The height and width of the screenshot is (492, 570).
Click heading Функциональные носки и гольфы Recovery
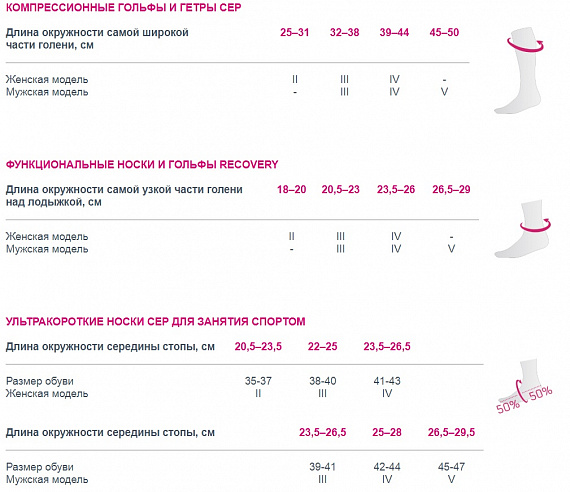tap(142, 164)
